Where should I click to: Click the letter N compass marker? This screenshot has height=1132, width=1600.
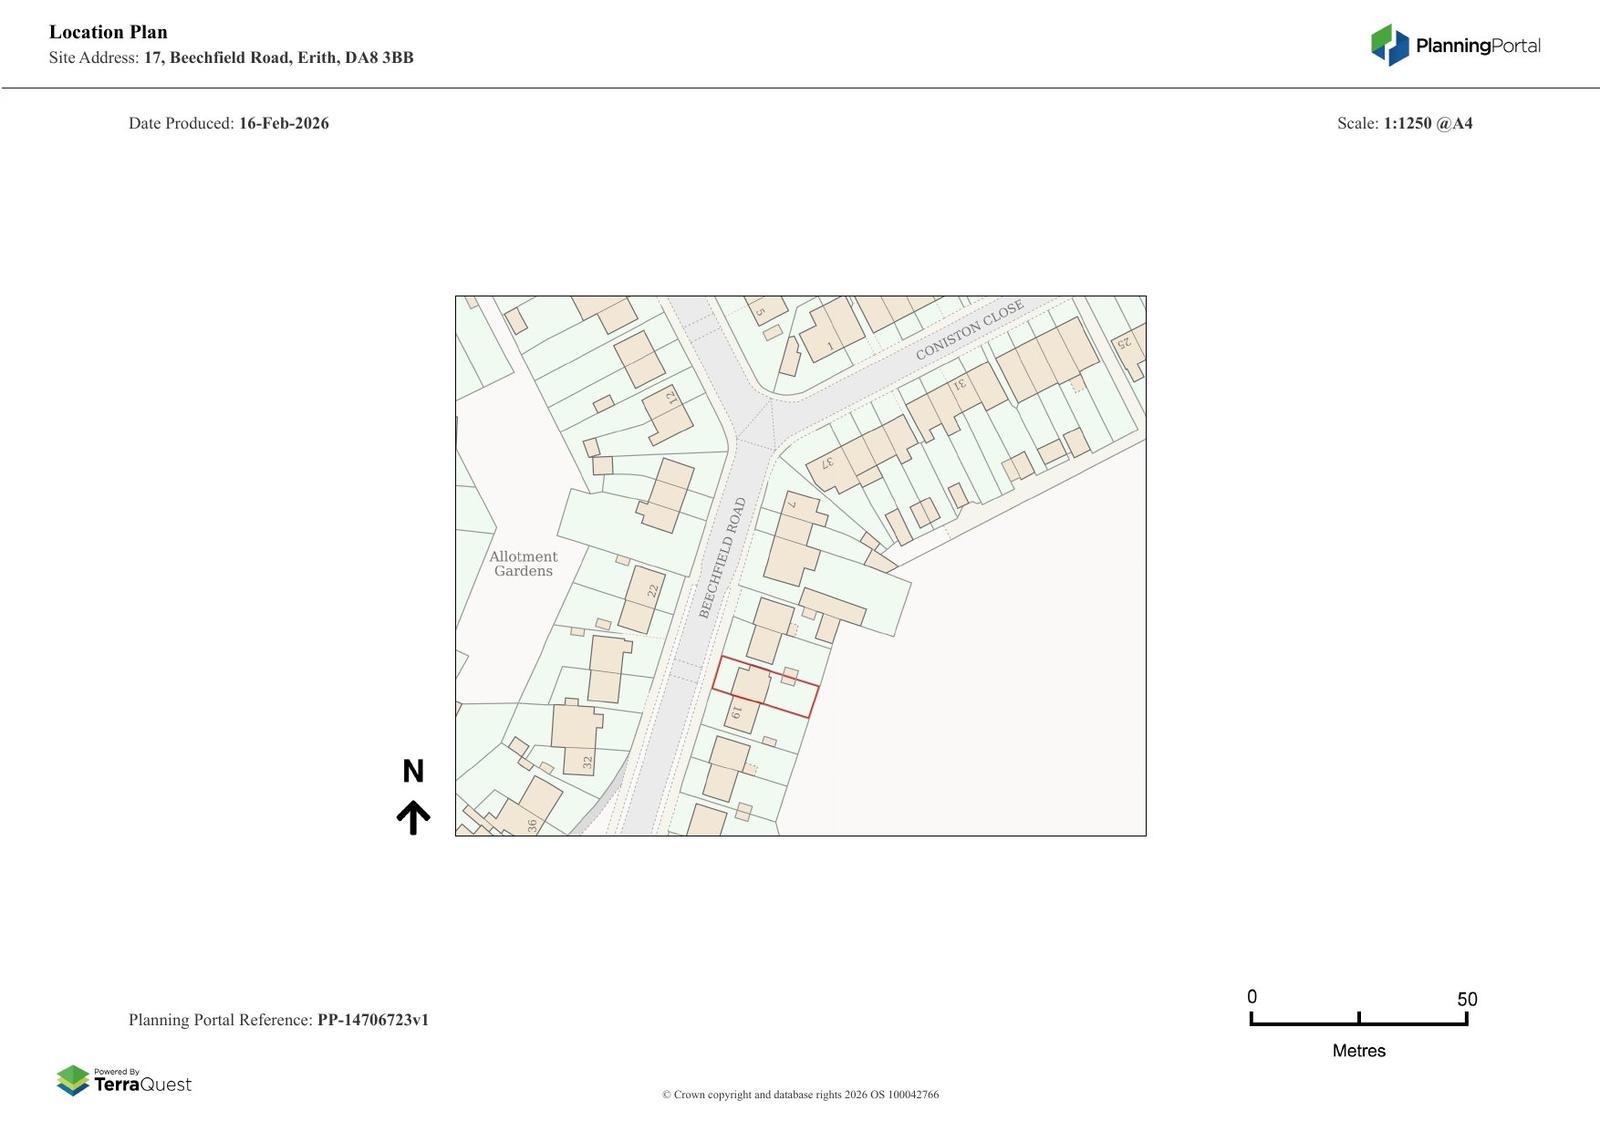[x=413, y=771]
